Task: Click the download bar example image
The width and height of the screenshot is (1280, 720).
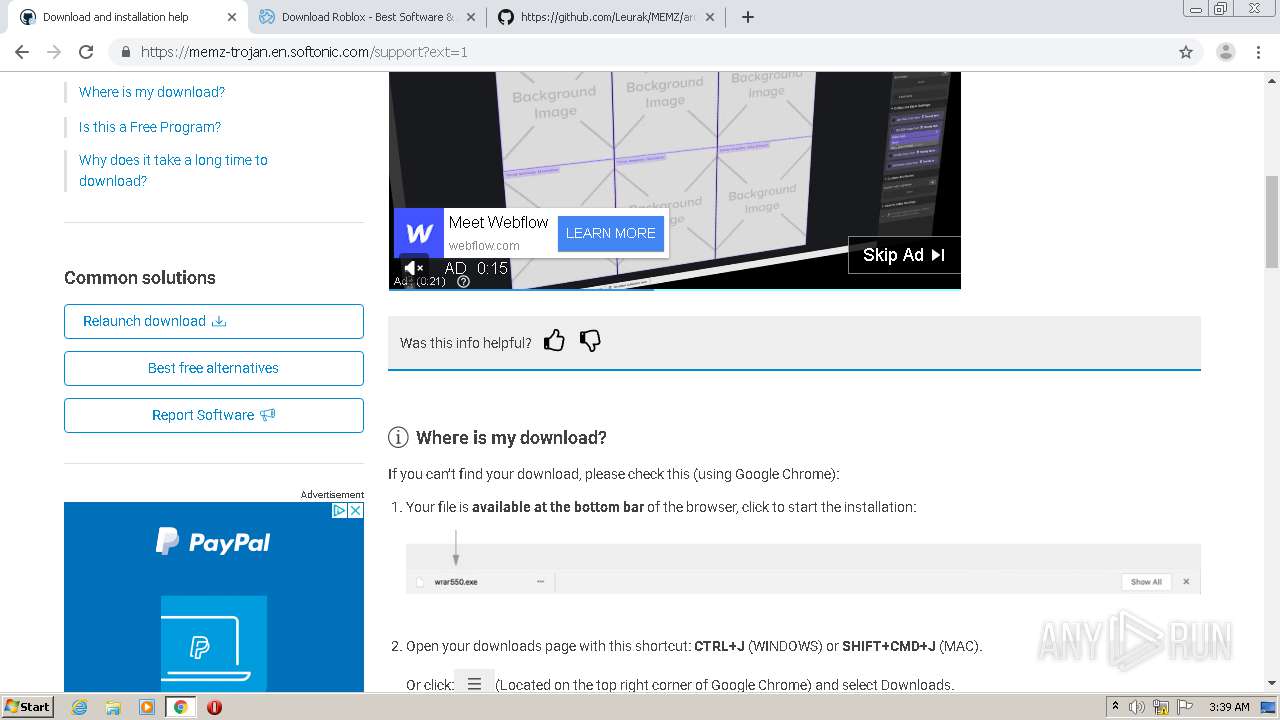Action: [x=803, y=569]
